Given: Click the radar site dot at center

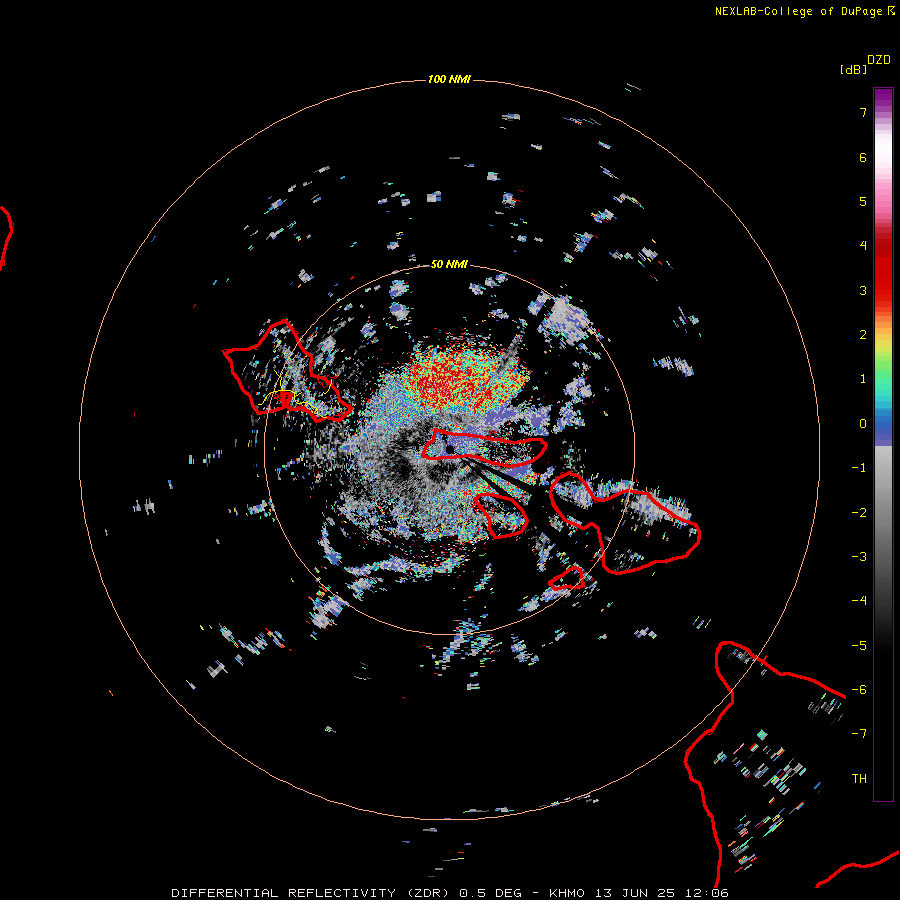Looking at the screenshot, I should [x=450, y=449].
